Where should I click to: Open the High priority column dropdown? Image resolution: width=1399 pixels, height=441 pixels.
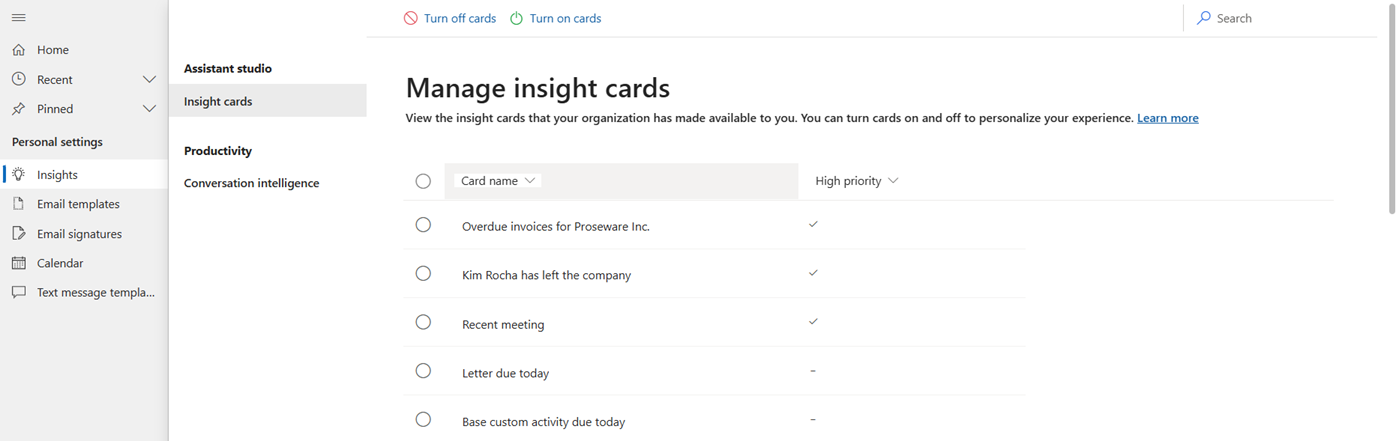pyautogui.click(x=856, y=181)
